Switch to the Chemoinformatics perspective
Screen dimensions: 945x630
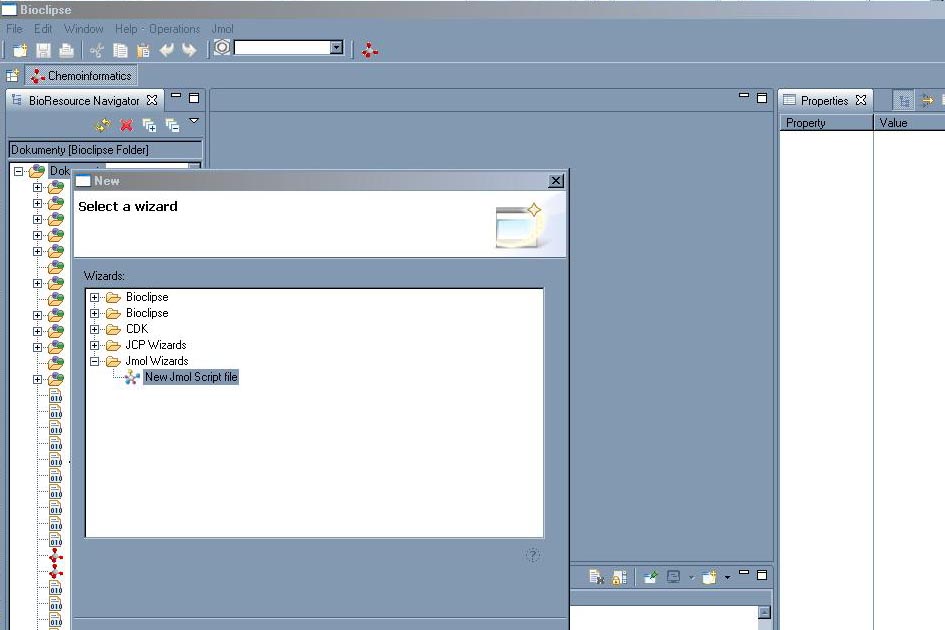(x=81, y=76)
